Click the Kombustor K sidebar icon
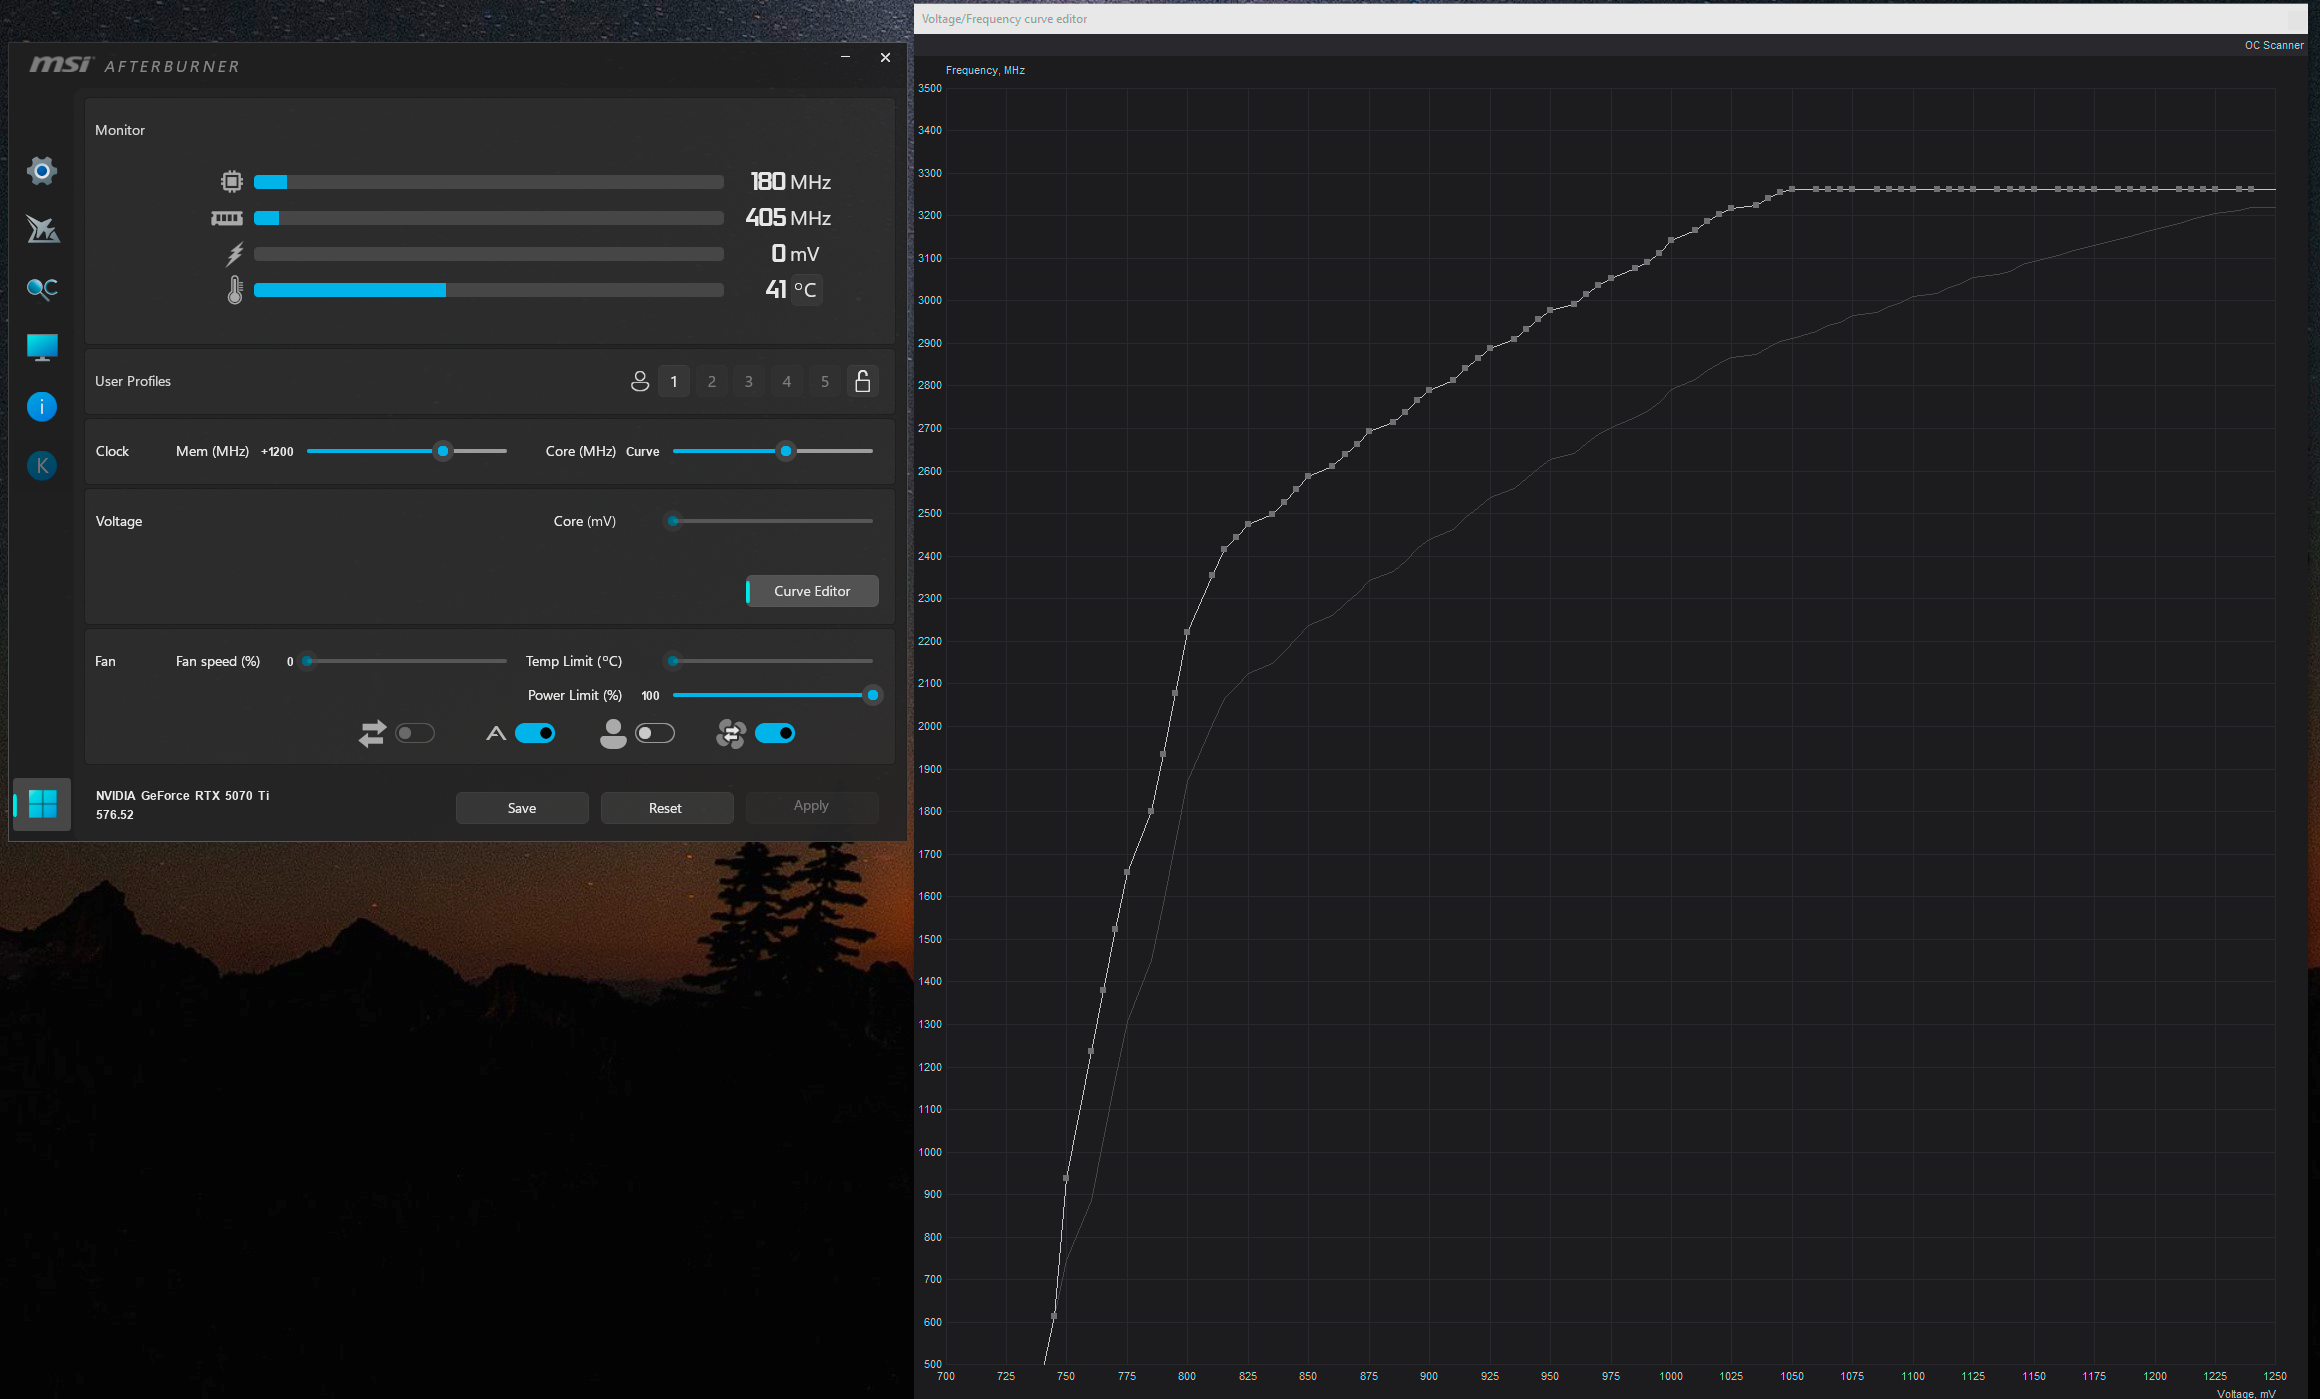 click(x=42, y=465)
